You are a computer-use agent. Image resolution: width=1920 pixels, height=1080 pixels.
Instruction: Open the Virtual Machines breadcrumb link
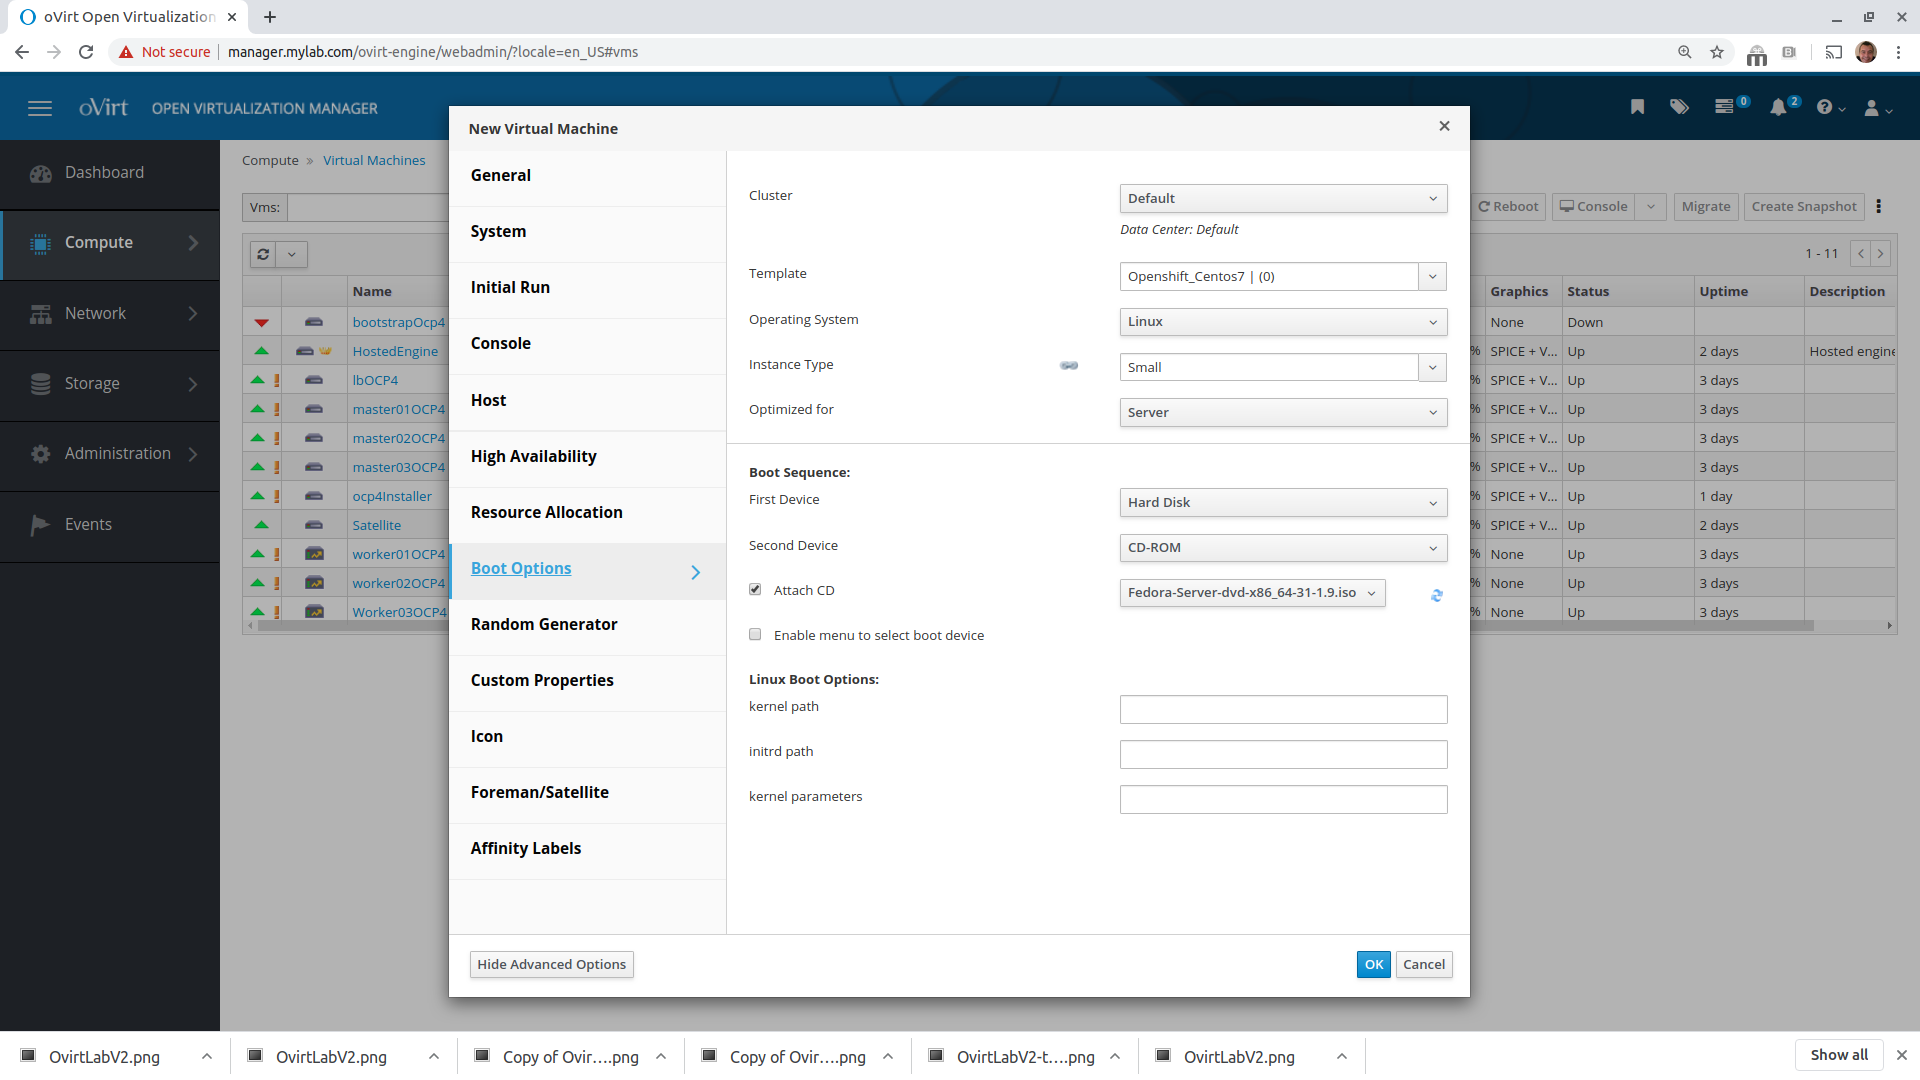(x=374, y=160)
